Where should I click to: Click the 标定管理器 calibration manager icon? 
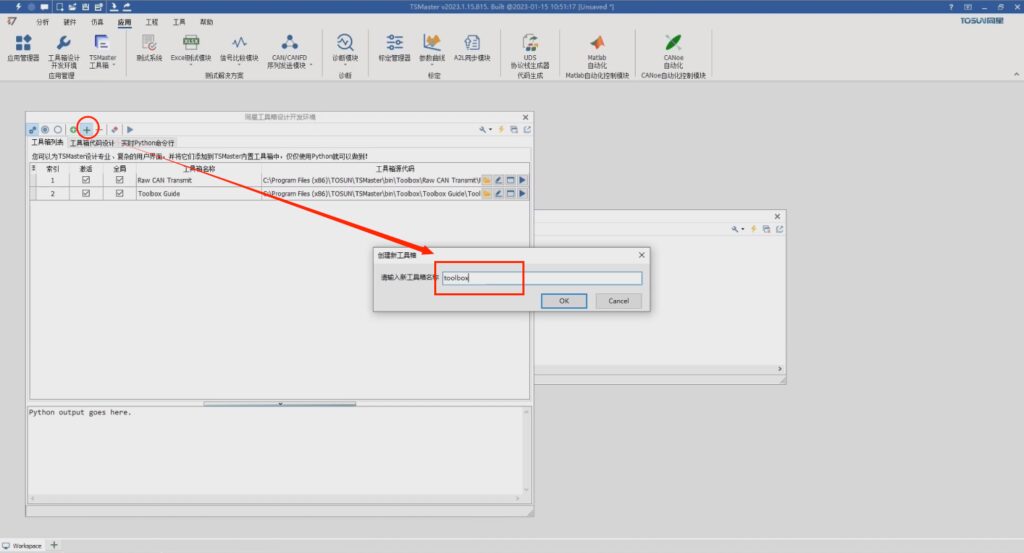pyautogui.click(x=394, y=48)
